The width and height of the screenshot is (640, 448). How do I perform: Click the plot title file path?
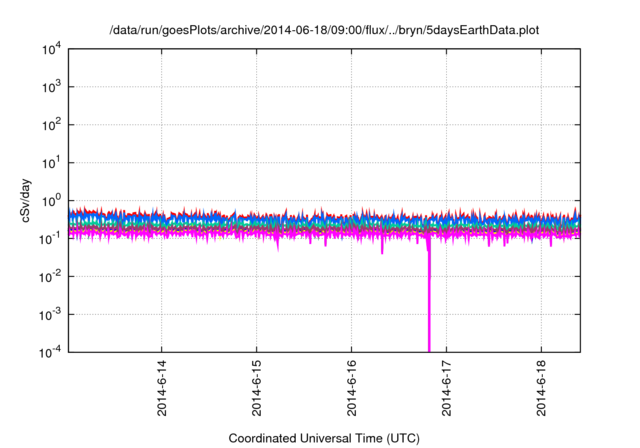324,30
